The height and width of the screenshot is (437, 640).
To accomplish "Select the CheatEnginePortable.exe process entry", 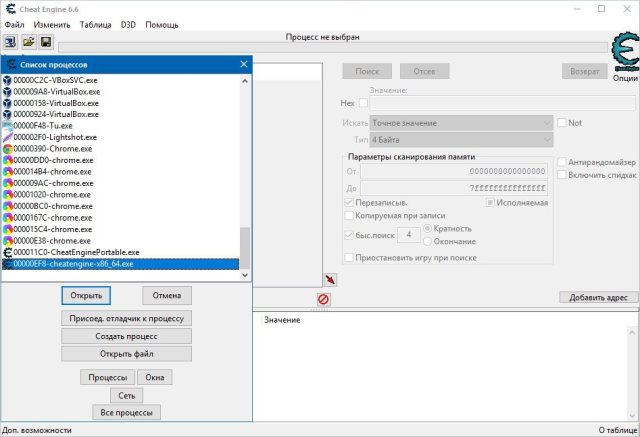I will 76,252.
